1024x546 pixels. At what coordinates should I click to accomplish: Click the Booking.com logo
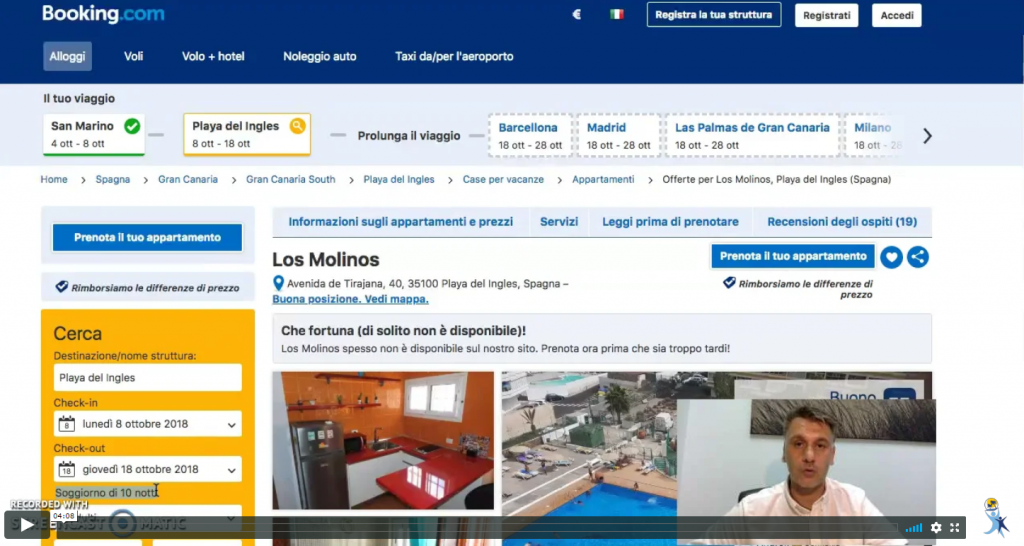[x=103, y=14]
